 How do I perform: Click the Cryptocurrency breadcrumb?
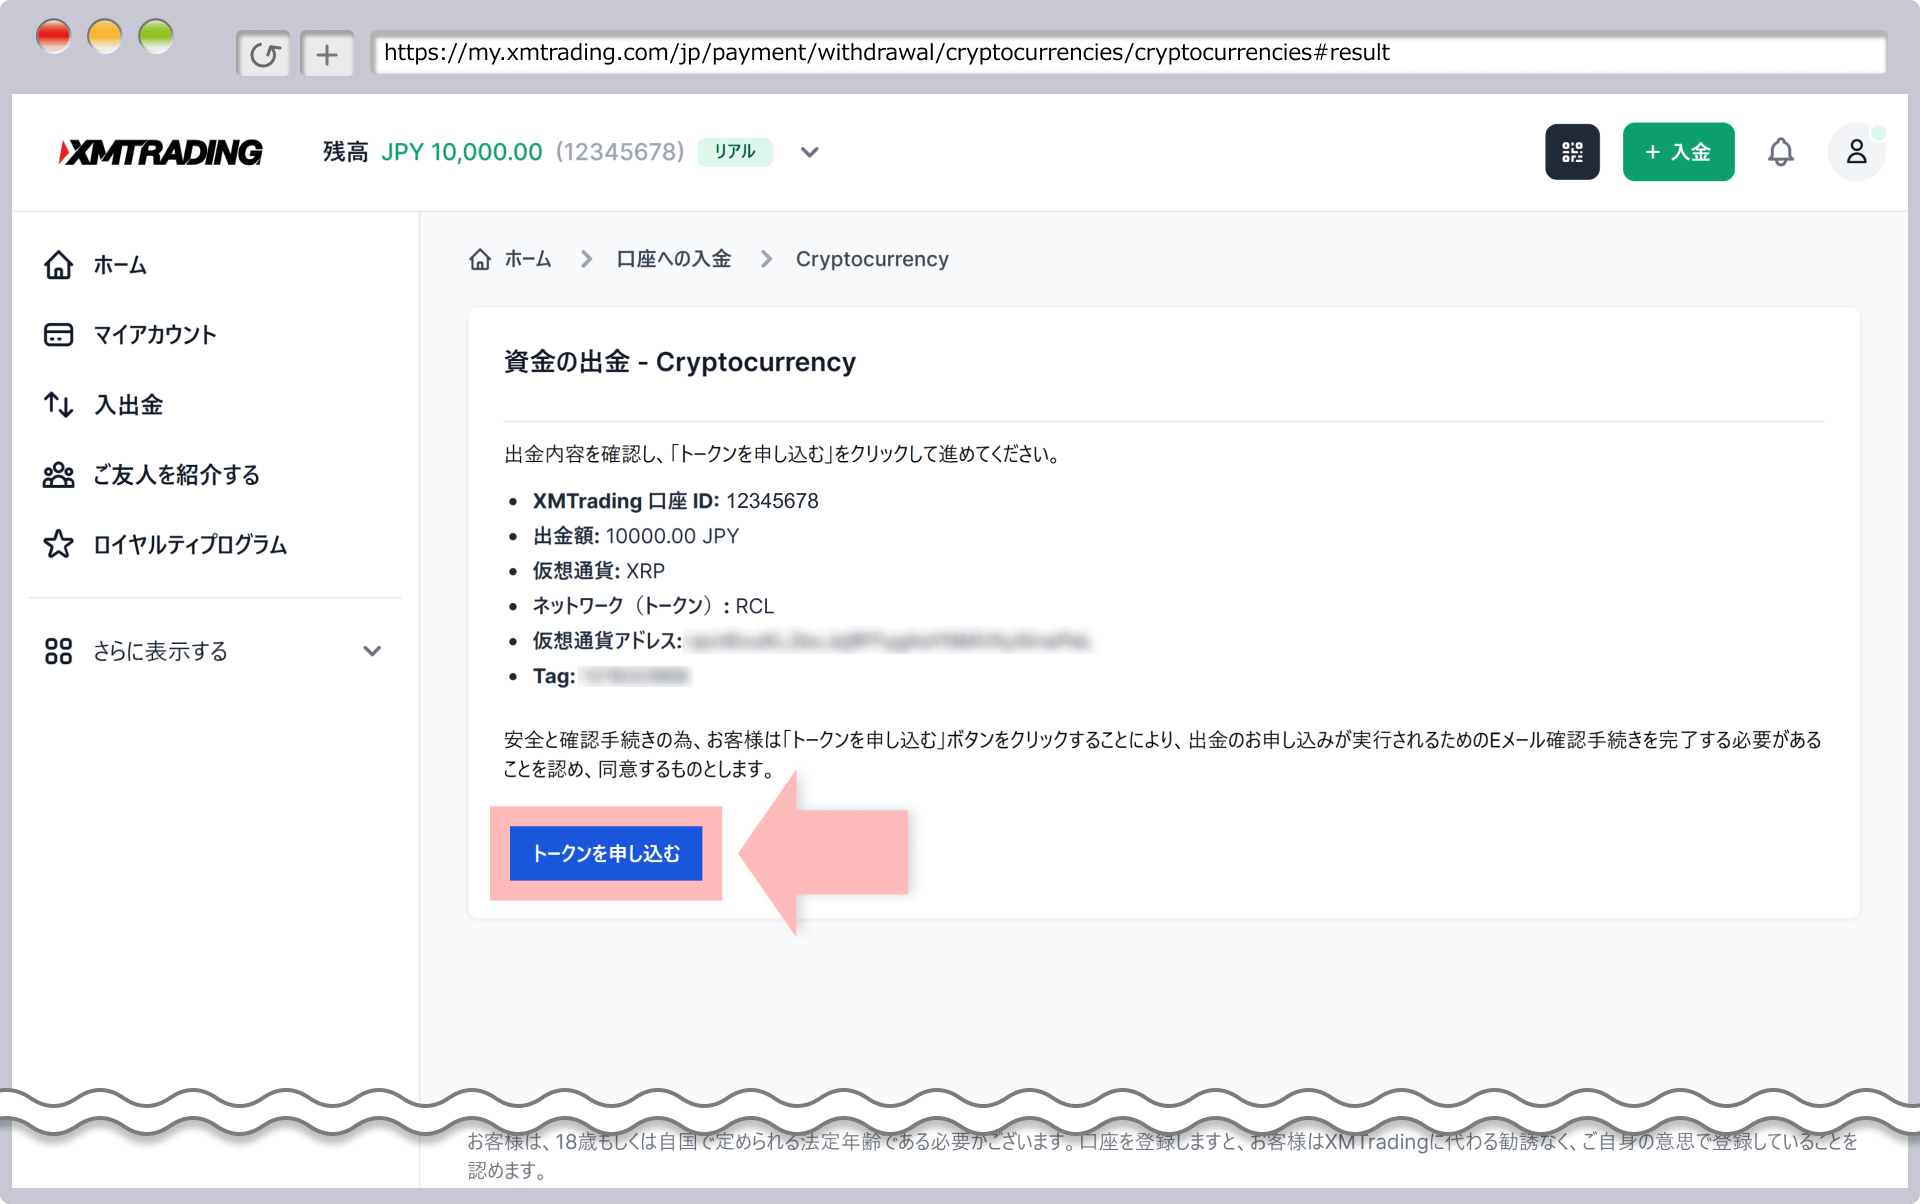coord(872,259)
